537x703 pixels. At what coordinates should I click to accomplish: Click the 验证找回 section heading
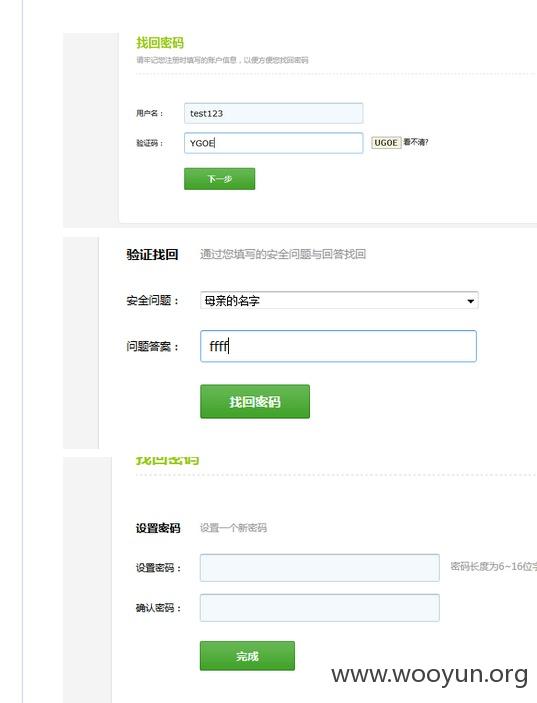152,255
